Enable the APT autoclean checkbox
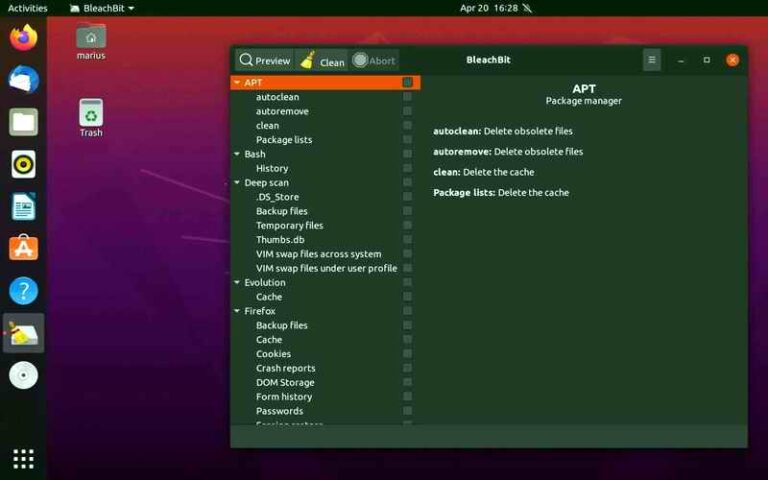 click(407, 97)
